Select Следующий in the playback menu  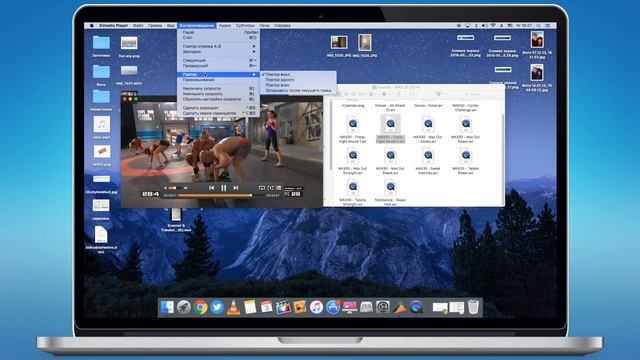[x=218, y=60]
